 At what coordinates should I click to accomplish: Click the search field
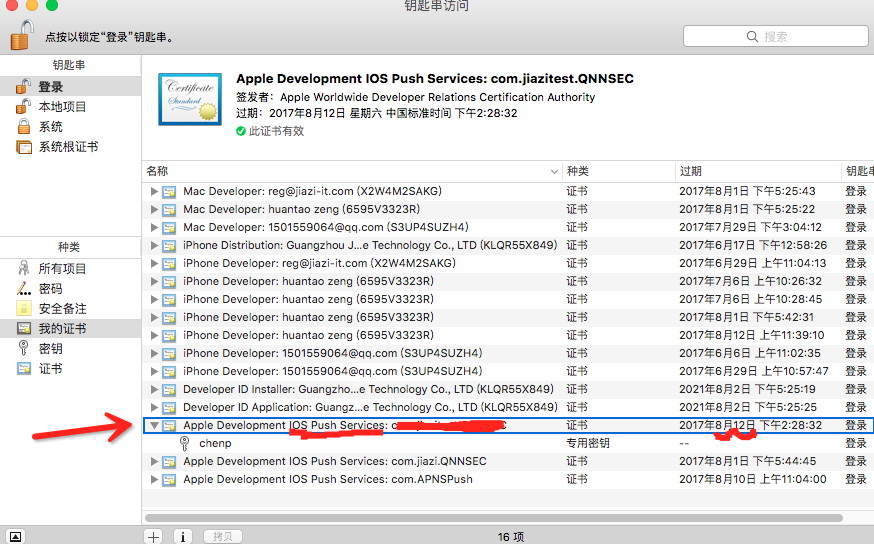point(775,36)
